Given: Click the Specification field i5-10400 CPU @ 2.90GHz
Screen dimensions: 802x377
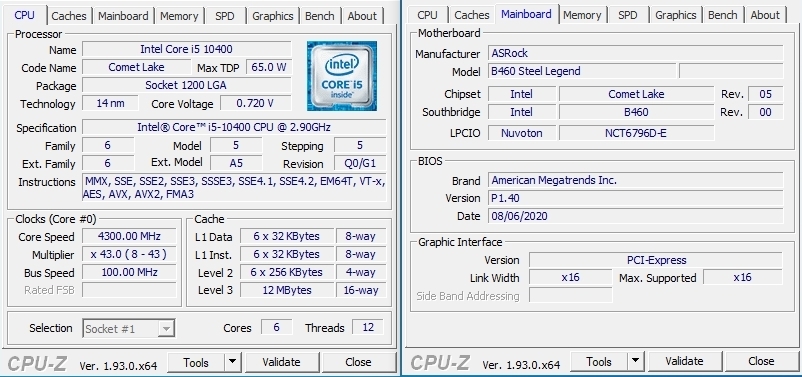Looking at the screenshot, I should click(234, 127).
